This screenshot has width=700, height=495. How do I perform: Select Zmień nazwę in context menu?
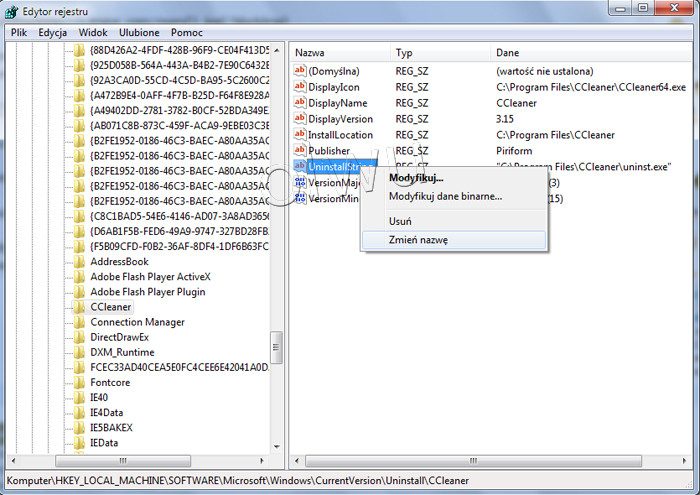(454, 240)
